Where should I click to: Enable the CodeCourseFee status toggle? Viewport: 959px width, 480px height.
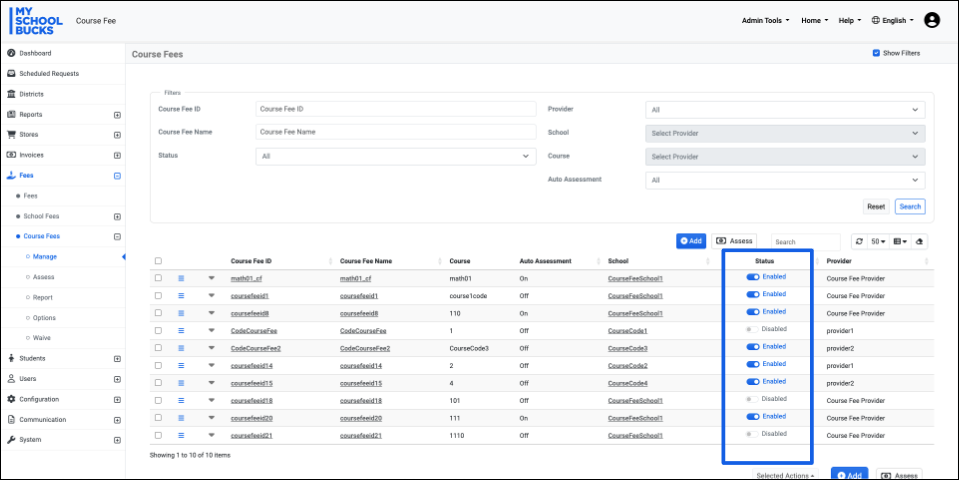coord(752,329)
